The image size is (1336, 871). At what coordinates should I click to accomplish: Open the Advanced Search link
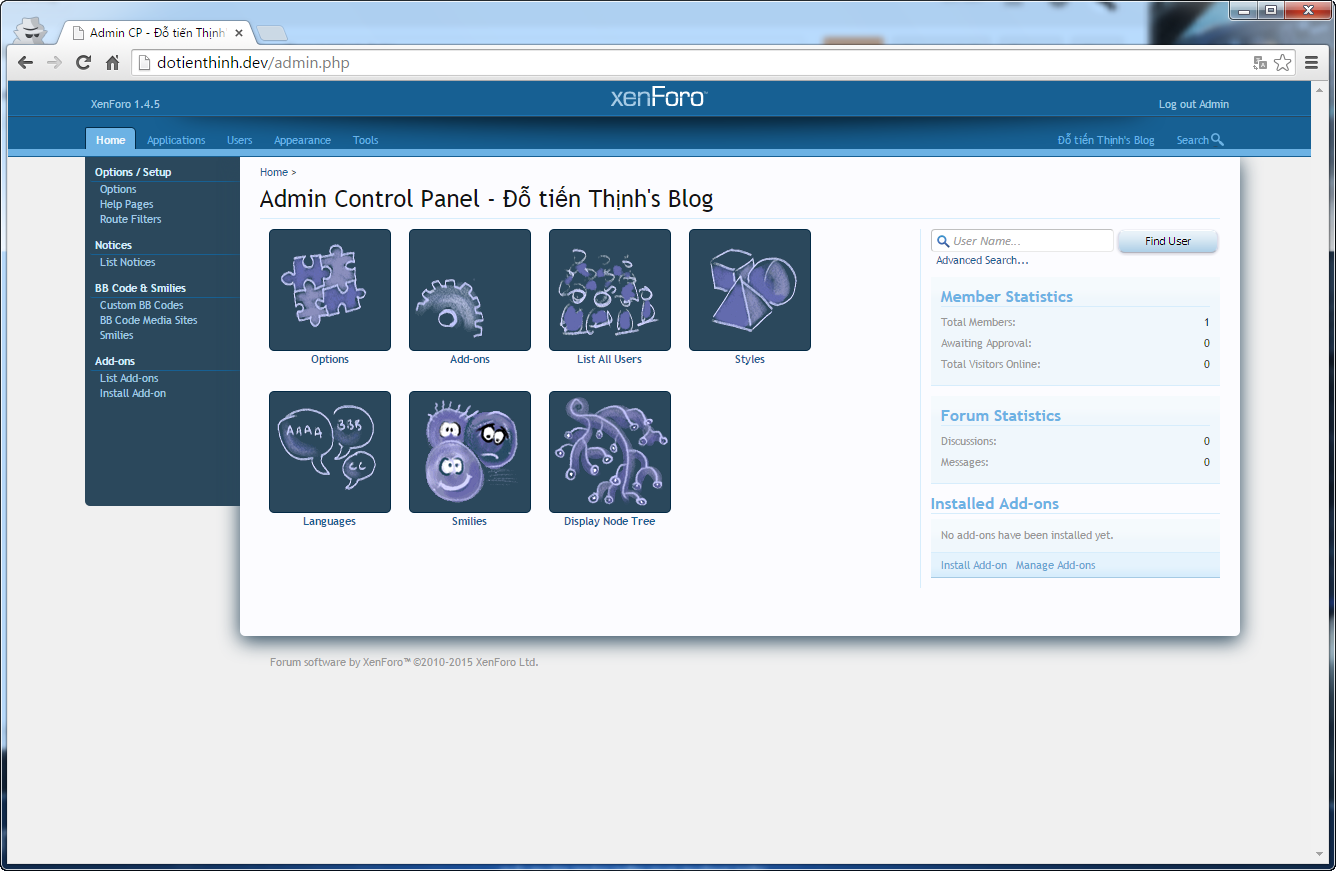[x=982, y=260]
